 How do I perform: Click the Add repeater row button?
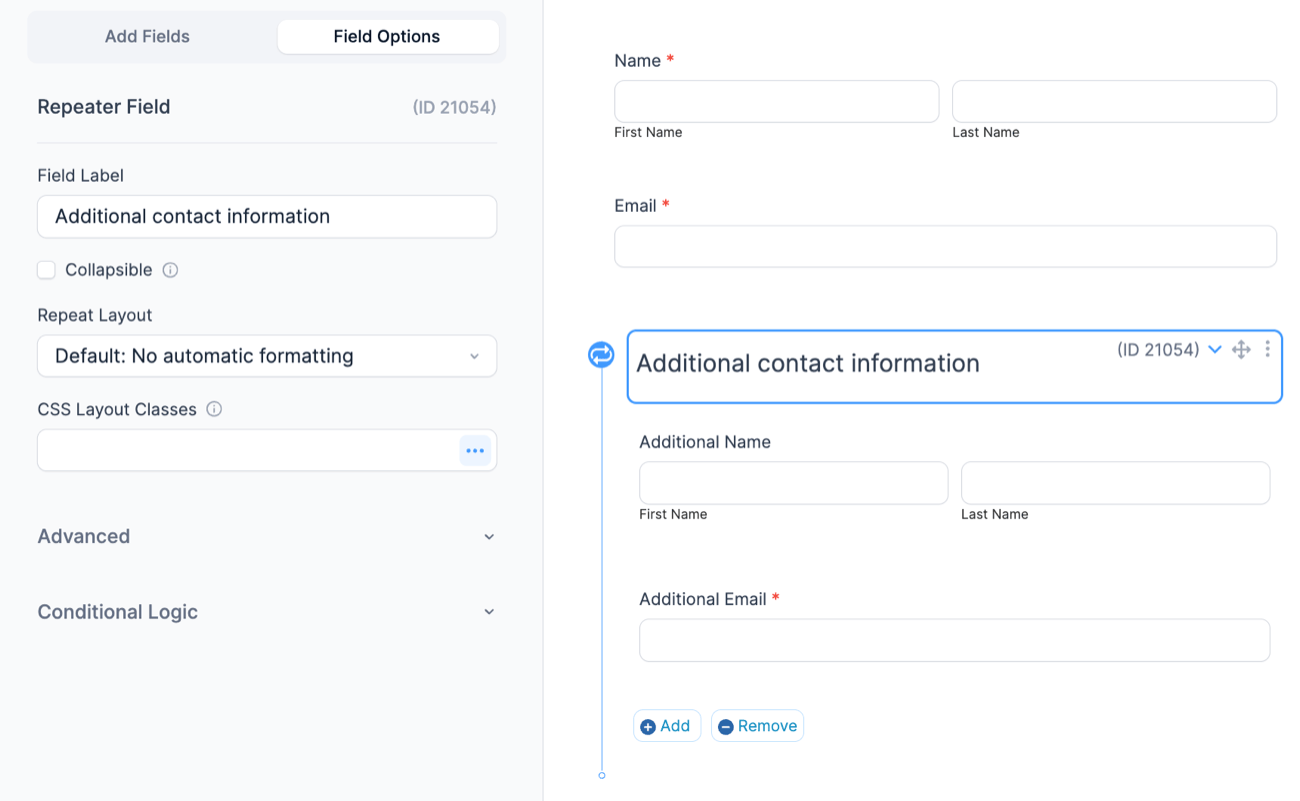pos(666,726)
